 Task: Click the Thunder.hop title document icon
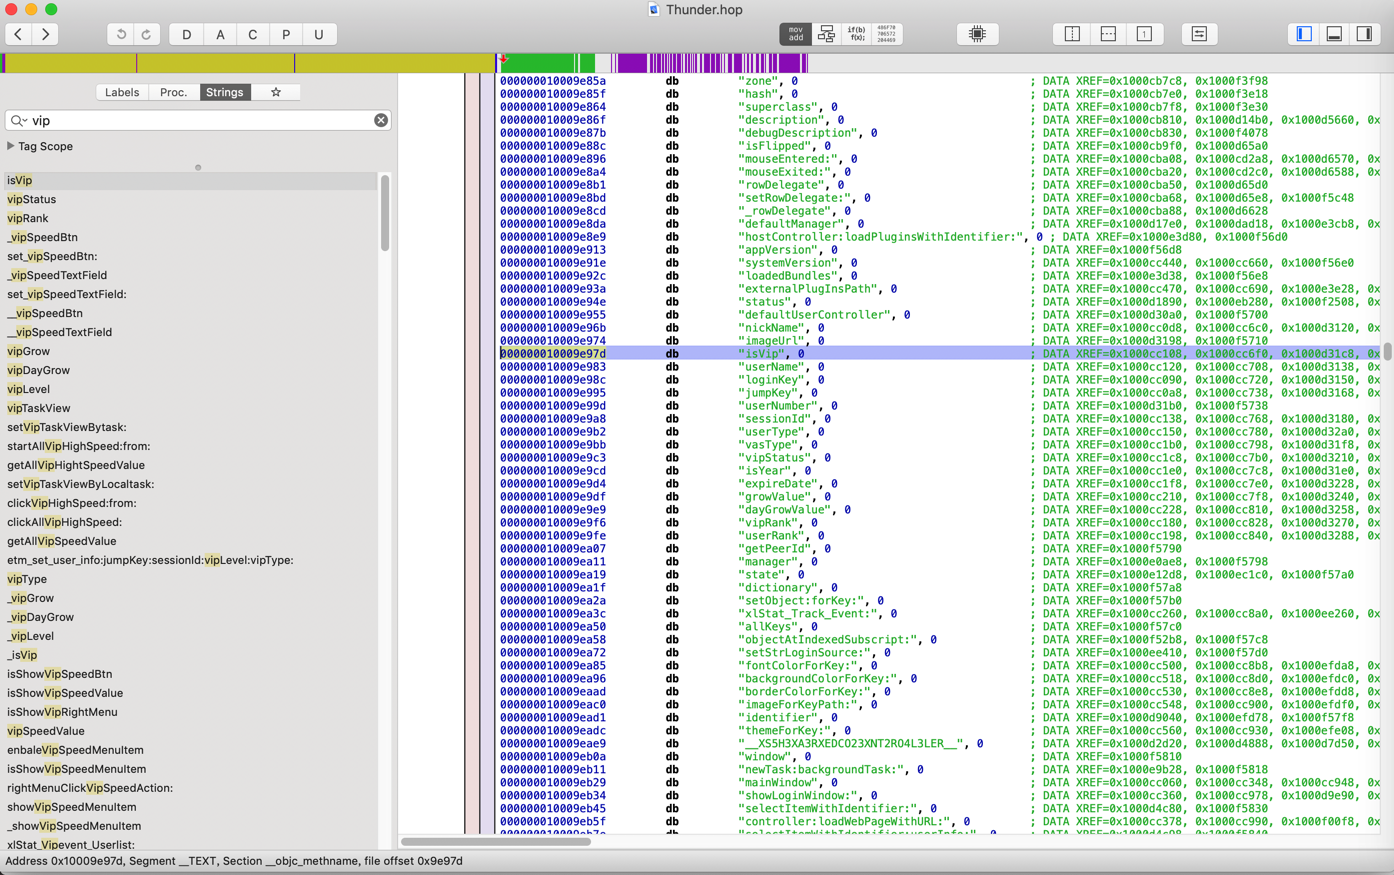coord(654,9)
